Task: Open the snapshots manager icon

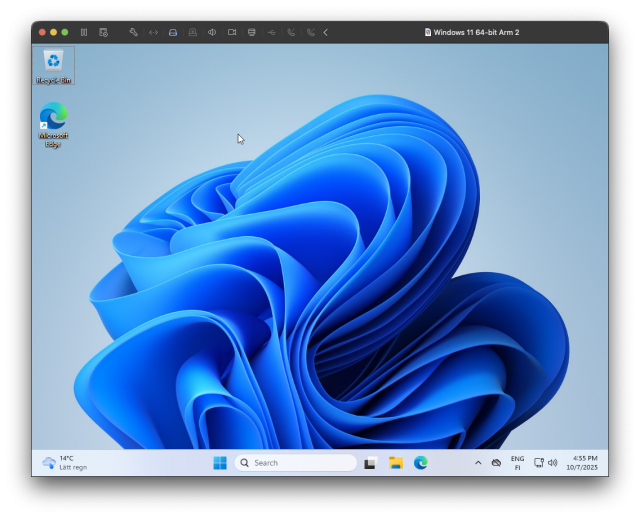Action: point(103,32)
